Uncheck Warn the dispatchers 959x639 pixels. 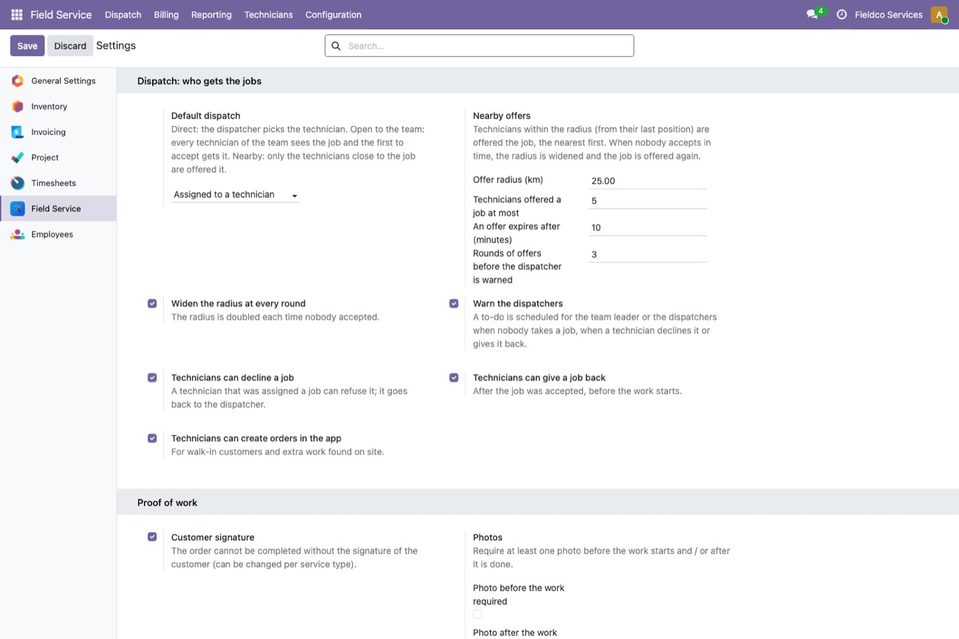tap(454, 303)
